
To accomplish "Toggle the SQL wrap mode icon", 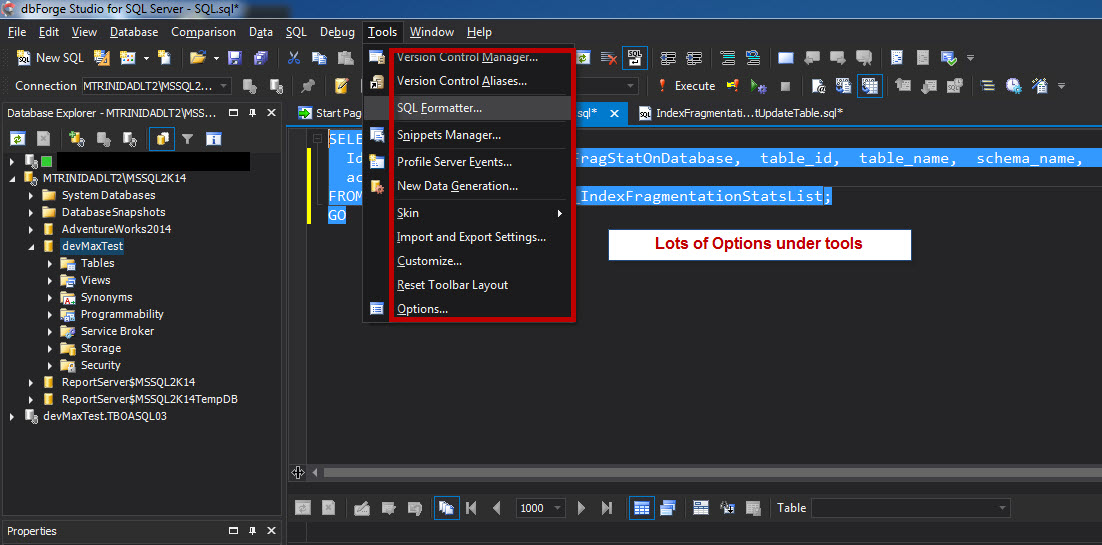I will (635, 58).
